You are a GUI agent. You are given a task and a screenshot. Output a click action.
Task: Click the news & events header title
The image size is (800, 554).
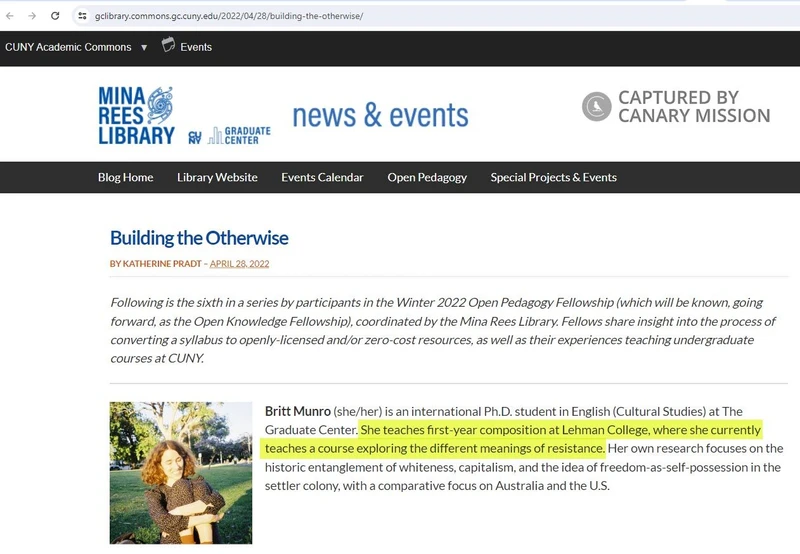[x=380, y=115]
